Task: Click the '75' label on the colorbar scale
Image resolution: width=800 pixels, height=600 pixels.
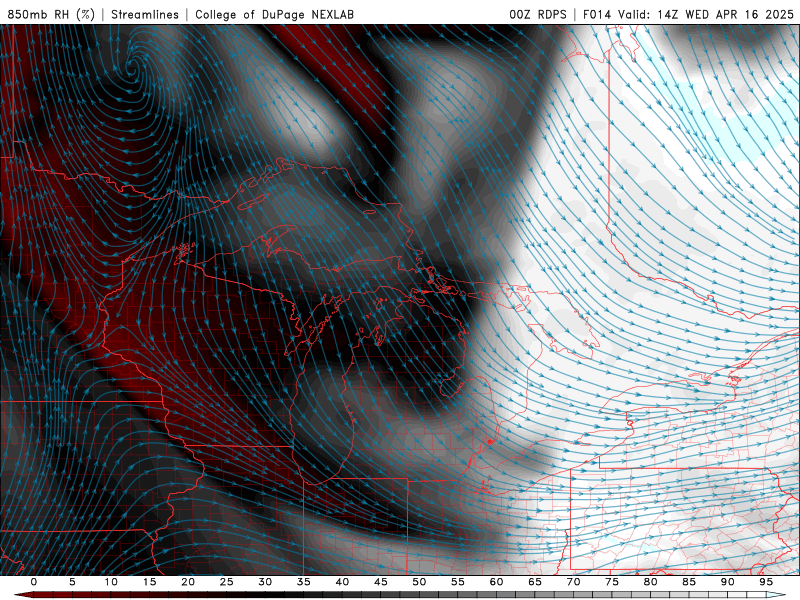Action: (612, 582)
